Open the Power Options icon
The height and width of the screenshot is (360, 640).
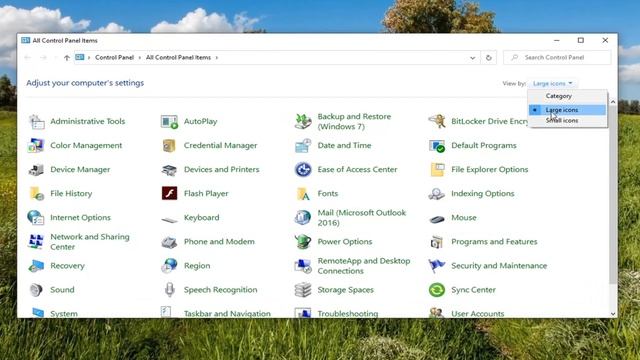point(303,242)
